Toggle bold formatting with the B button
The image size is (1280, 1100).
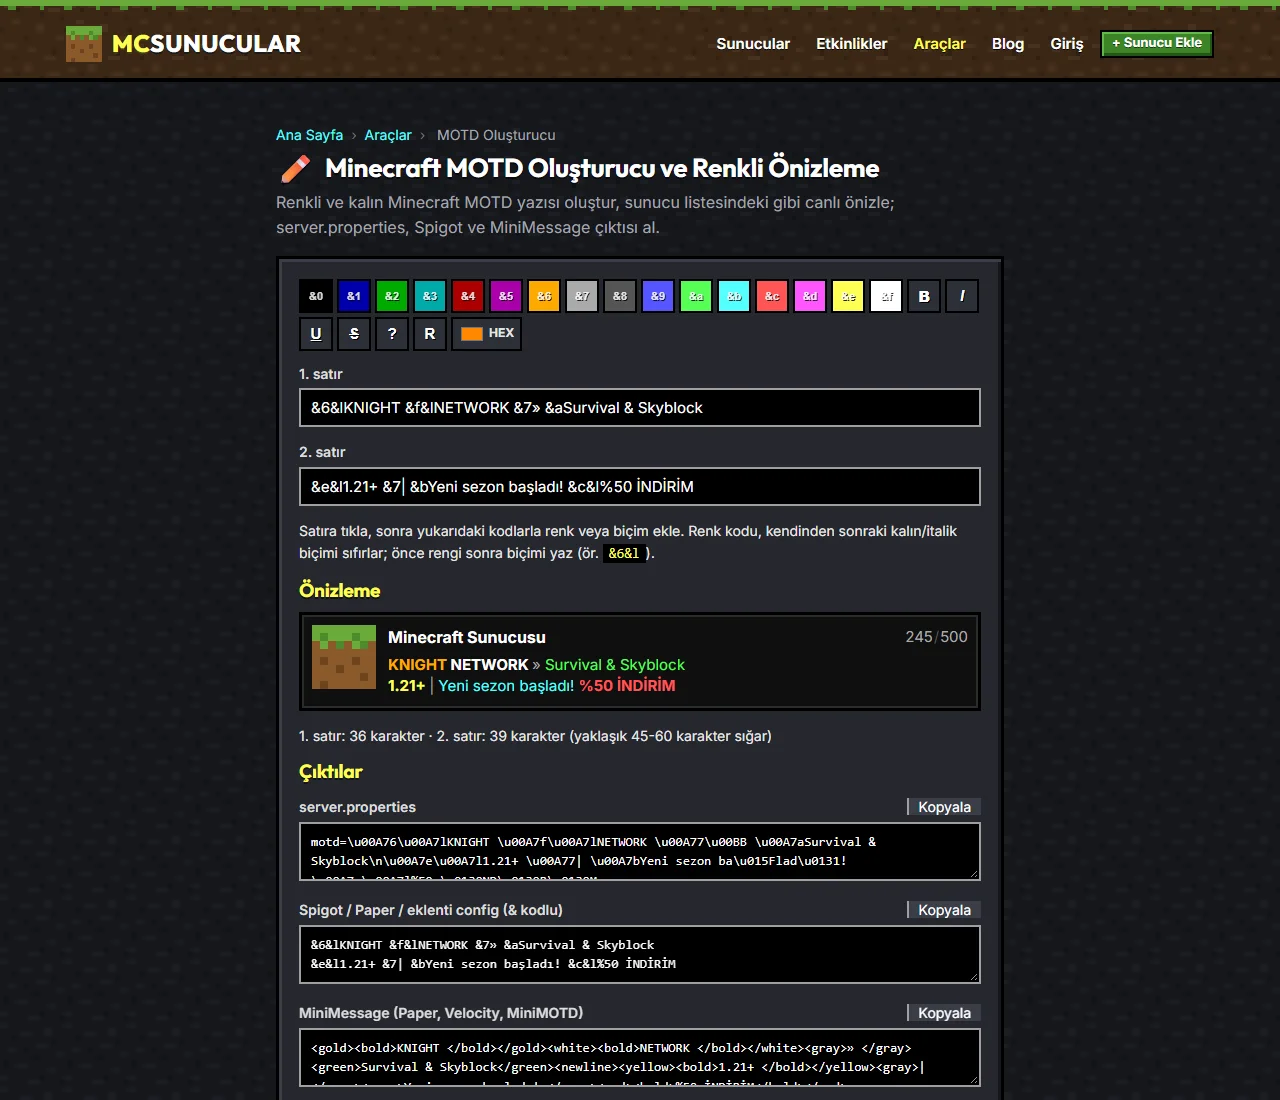[924, 296]
